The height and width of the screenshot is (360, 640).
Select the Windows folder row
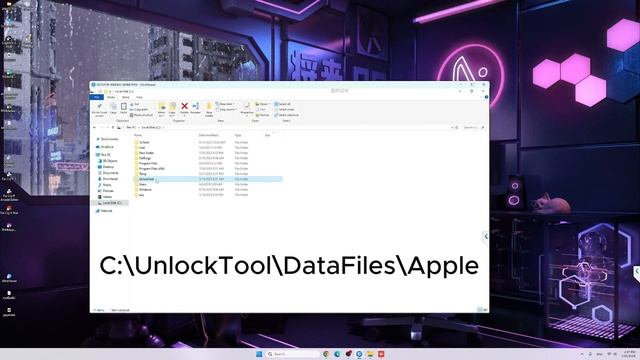pos(207,190)
